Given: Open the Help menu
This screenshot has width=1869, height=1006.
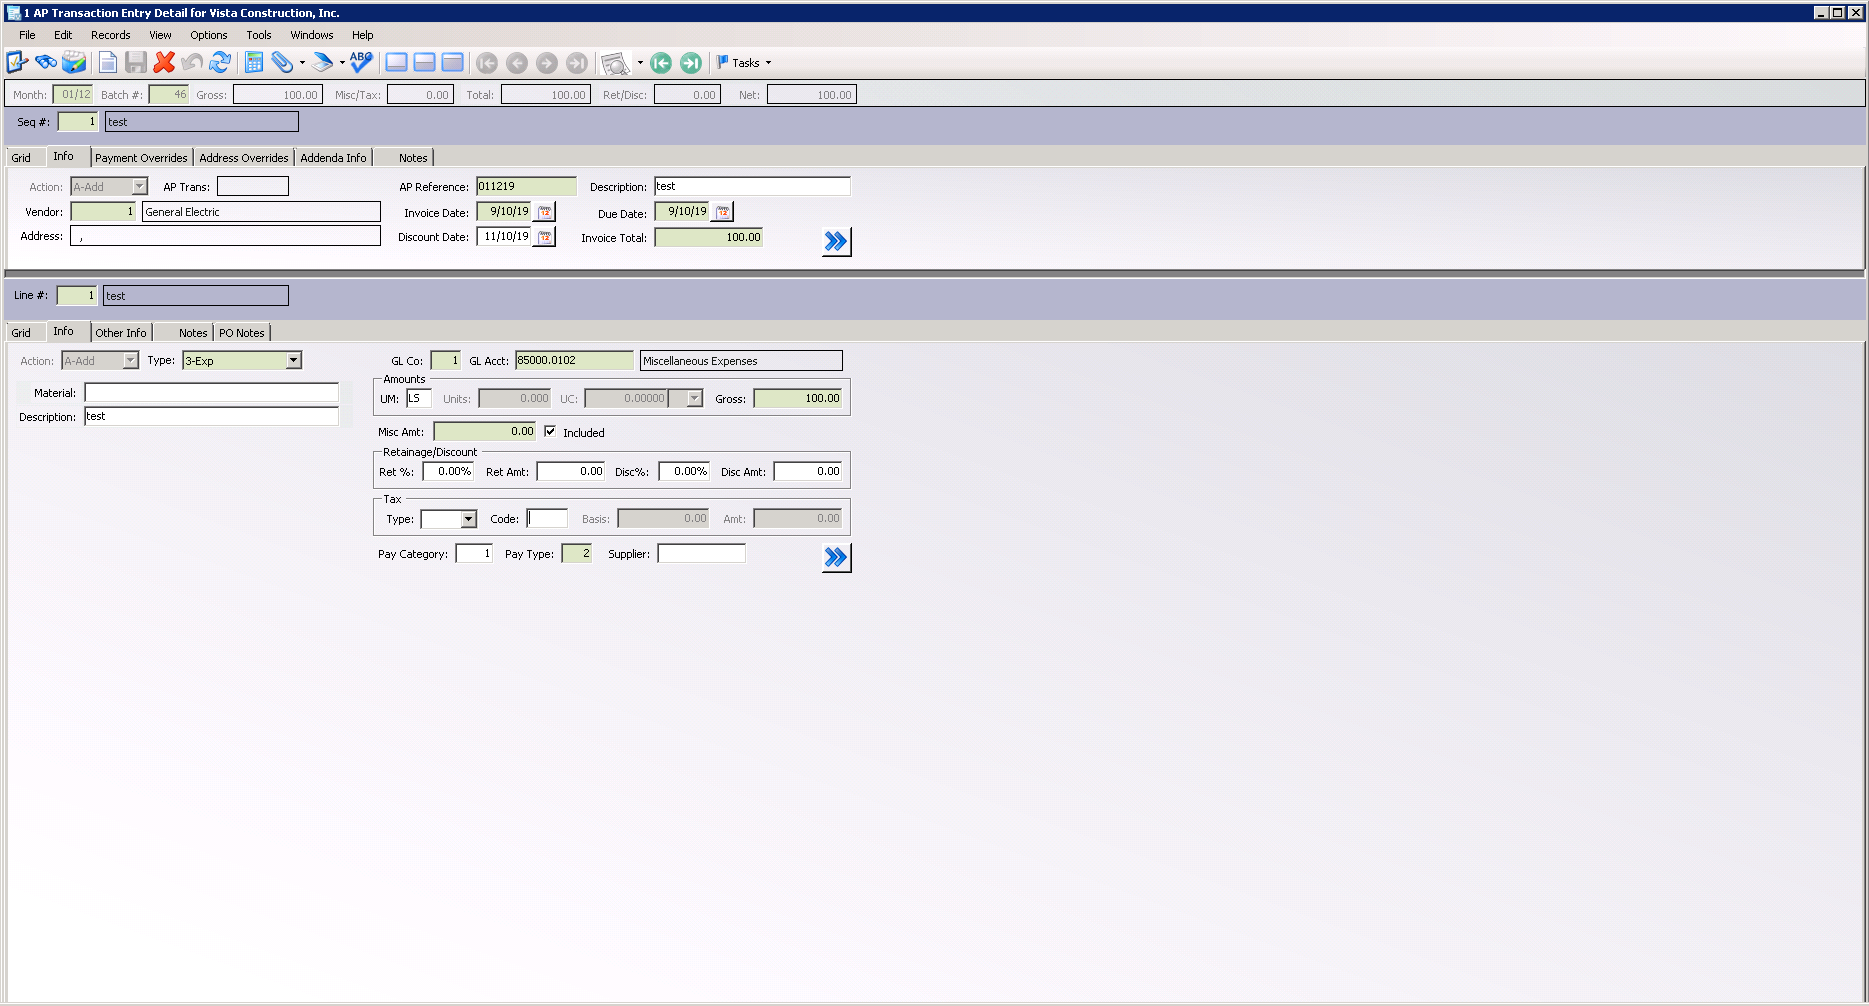Looking at the screenshot, I should pyautogui.click(x=362, y=35).
